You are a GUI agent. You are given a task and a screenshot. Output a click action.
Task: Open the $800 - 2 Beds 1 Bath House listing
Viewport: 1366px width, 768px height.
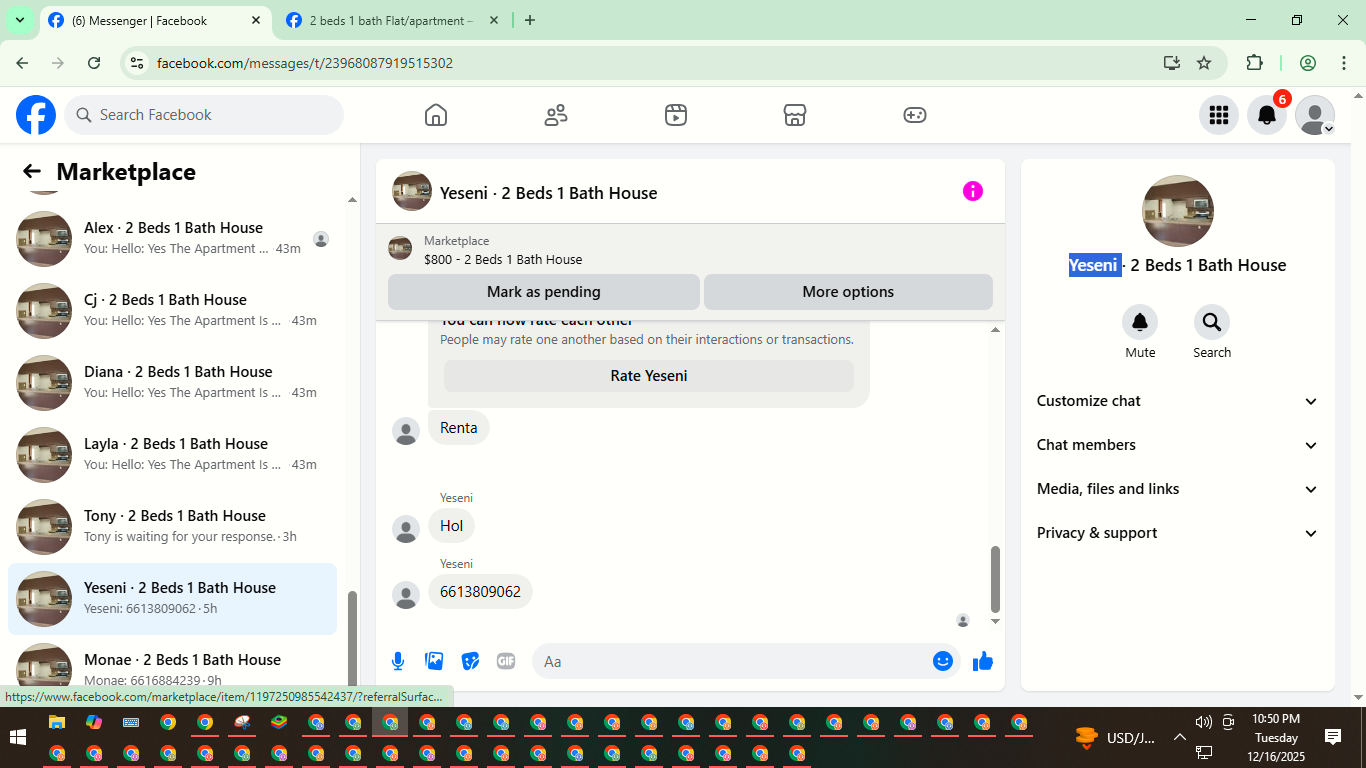click(503, 259)
